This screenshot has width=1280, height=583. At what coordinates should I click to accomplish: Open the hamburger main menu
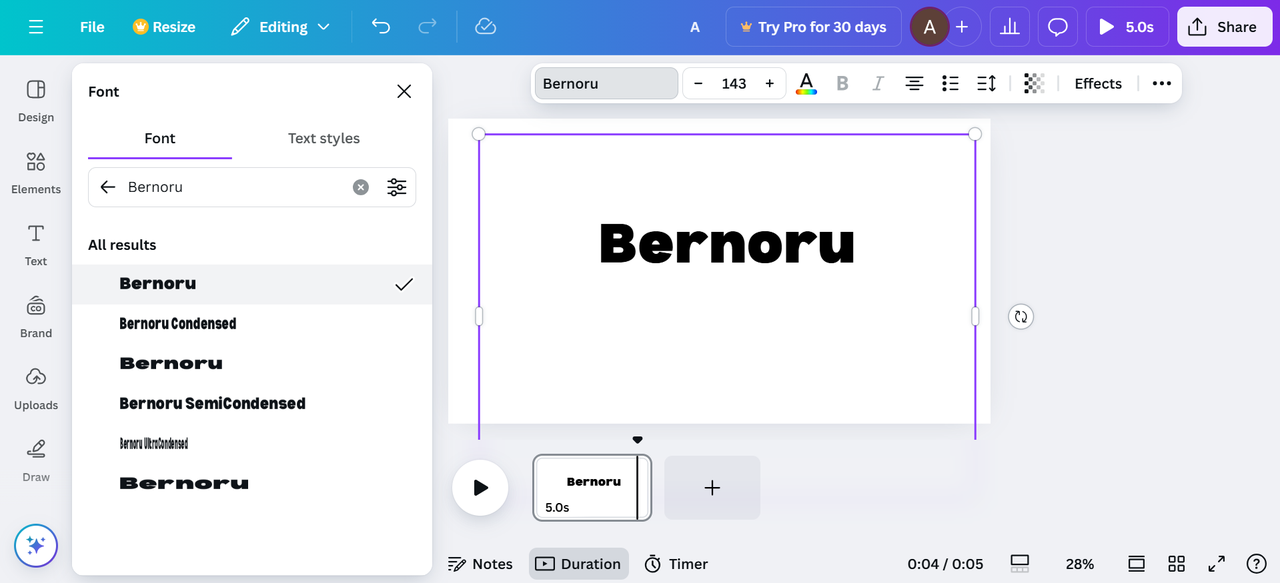point(36,27)
